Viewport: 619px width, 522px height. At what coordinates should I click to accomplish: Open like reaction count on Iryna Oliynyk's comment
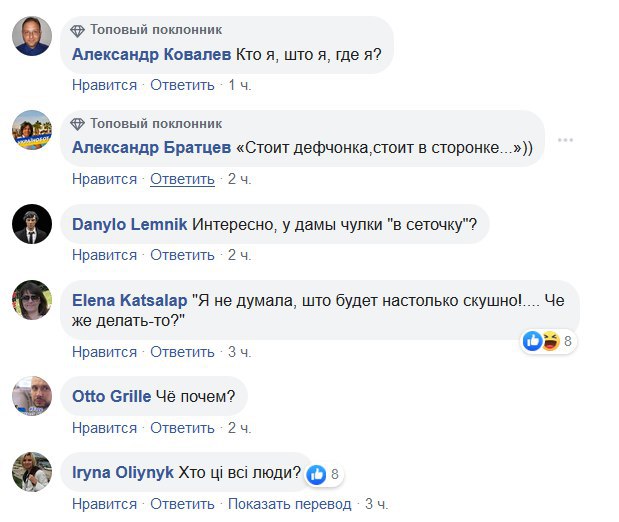(x=325, y=474)
